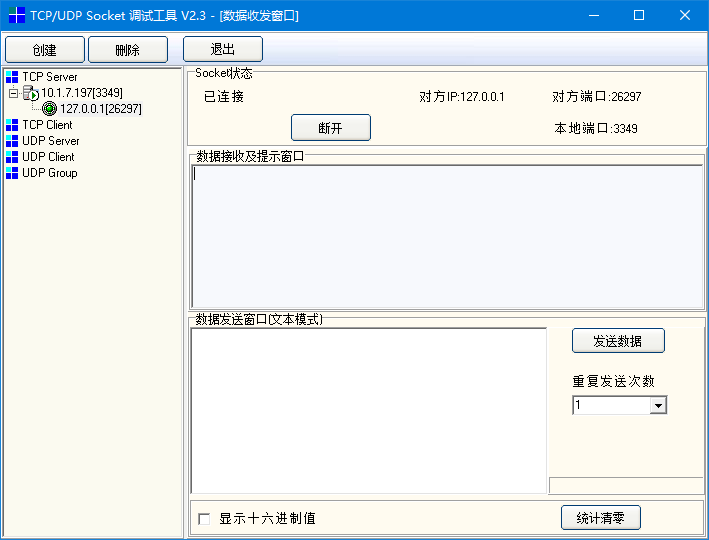Click the 对方端口:26297 text
This screenshot has width=709, height=540.
[596, 96]
